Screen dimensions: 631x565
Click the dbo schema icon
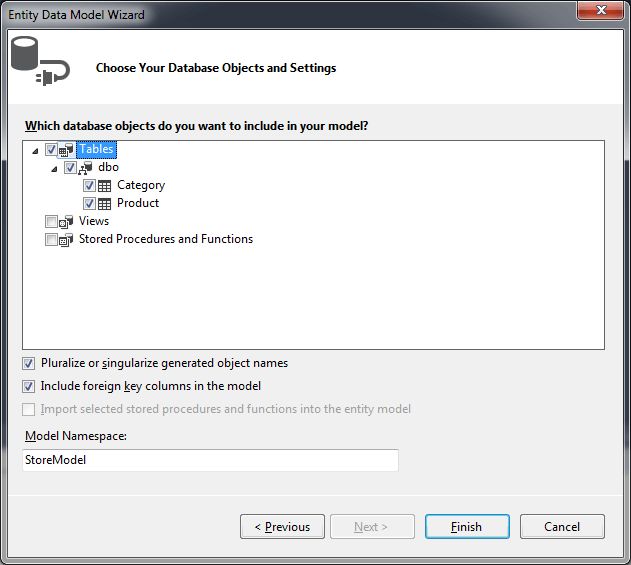pyautogui.click(x=85, y=168)
